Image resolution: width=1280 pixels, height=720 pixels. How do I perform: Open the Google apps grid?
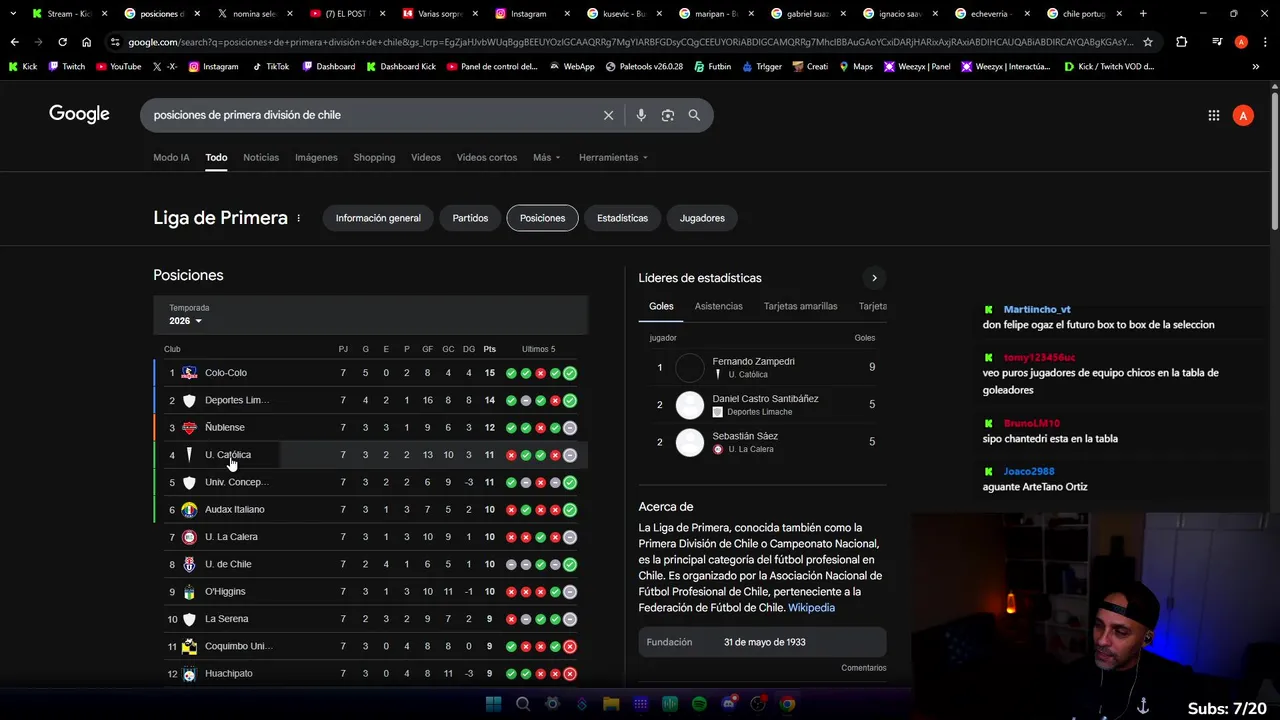[1214, 115]
